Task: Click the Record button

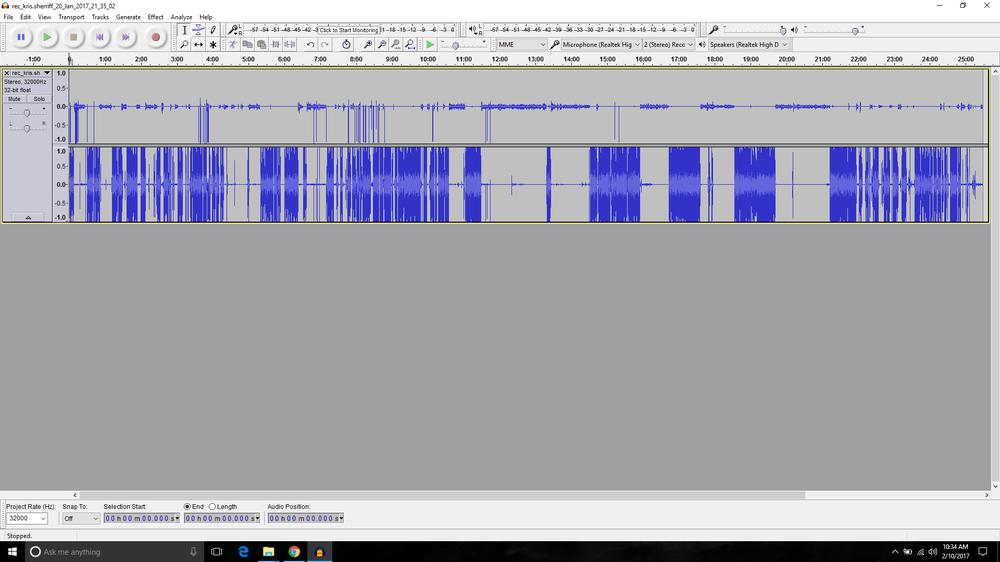Action: (x=155, y=37)
